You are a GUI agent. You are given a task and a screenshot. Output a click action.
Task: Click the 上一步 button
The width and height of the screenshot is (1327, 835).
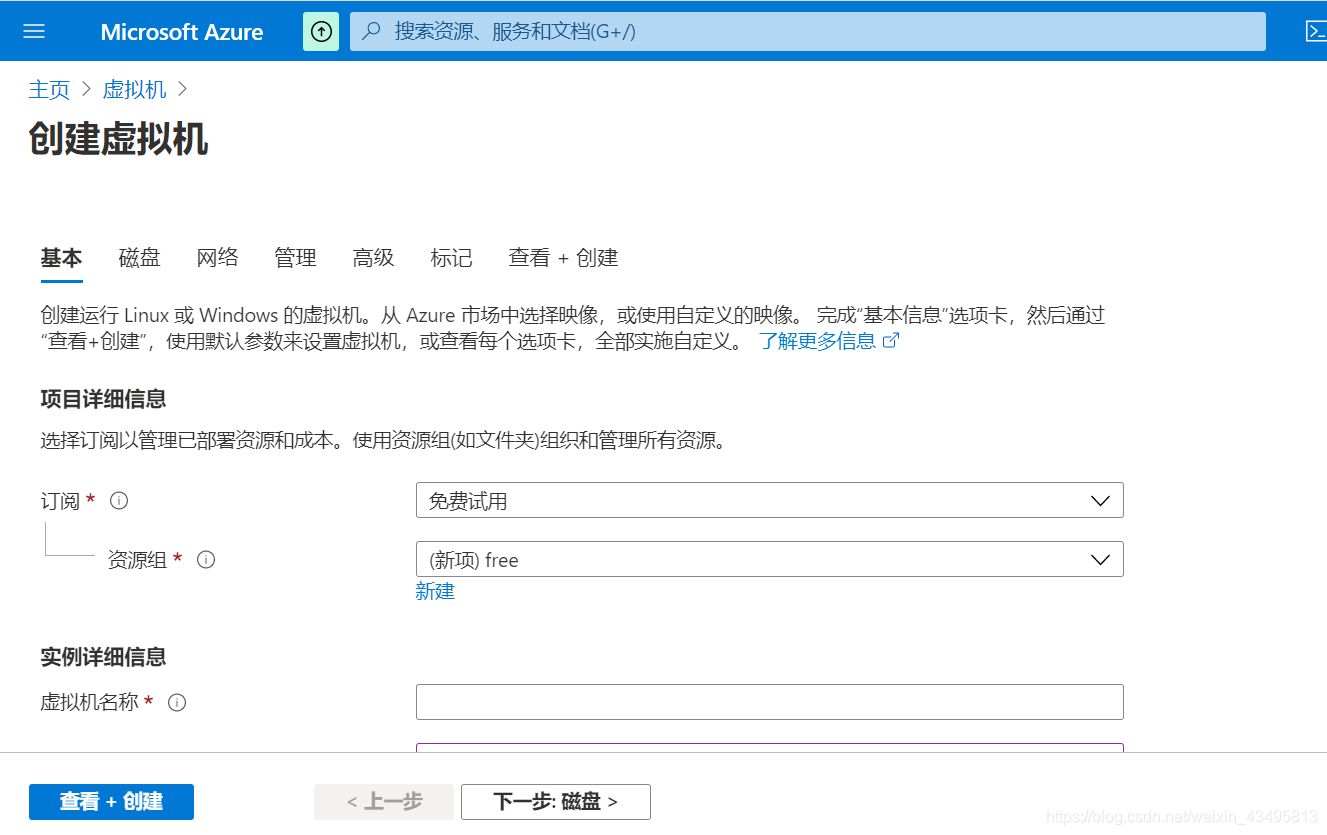click(384, 801)
